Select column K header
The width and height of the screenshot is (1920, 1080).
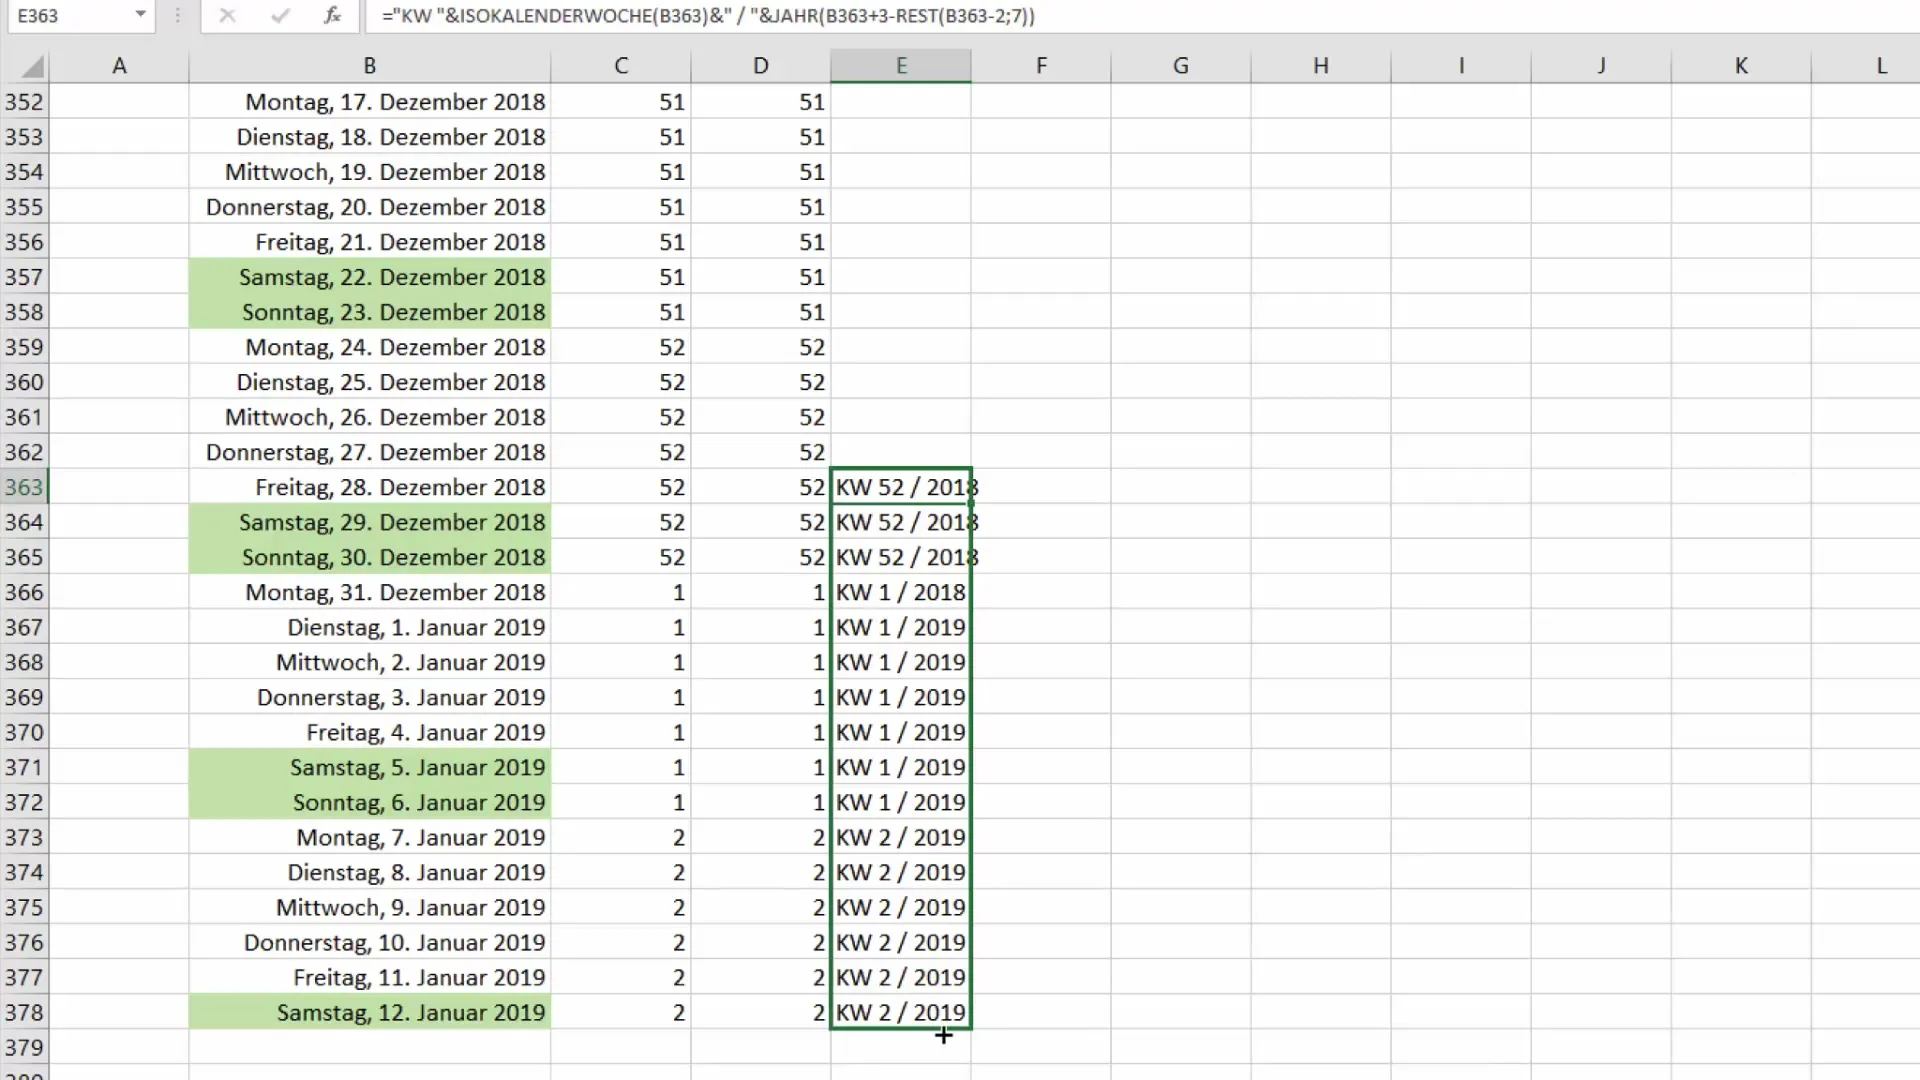[1741, 66]
